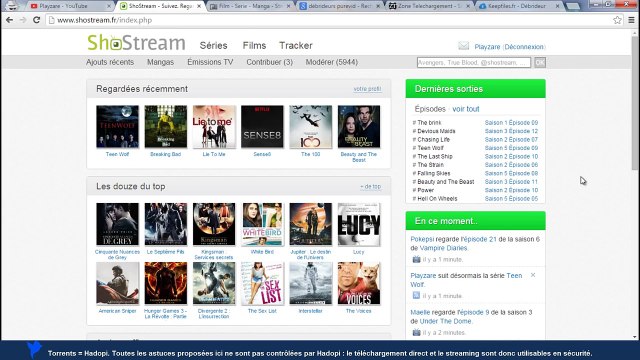
Task: Open Falling Skies Saison 5 Épisode 08
Action: tap(511, 173)
